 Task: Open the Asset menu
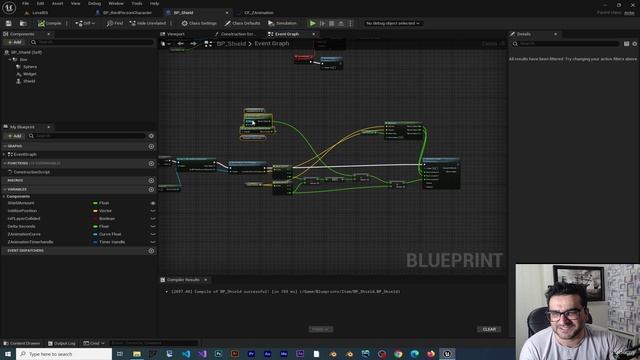pos(57,3)
